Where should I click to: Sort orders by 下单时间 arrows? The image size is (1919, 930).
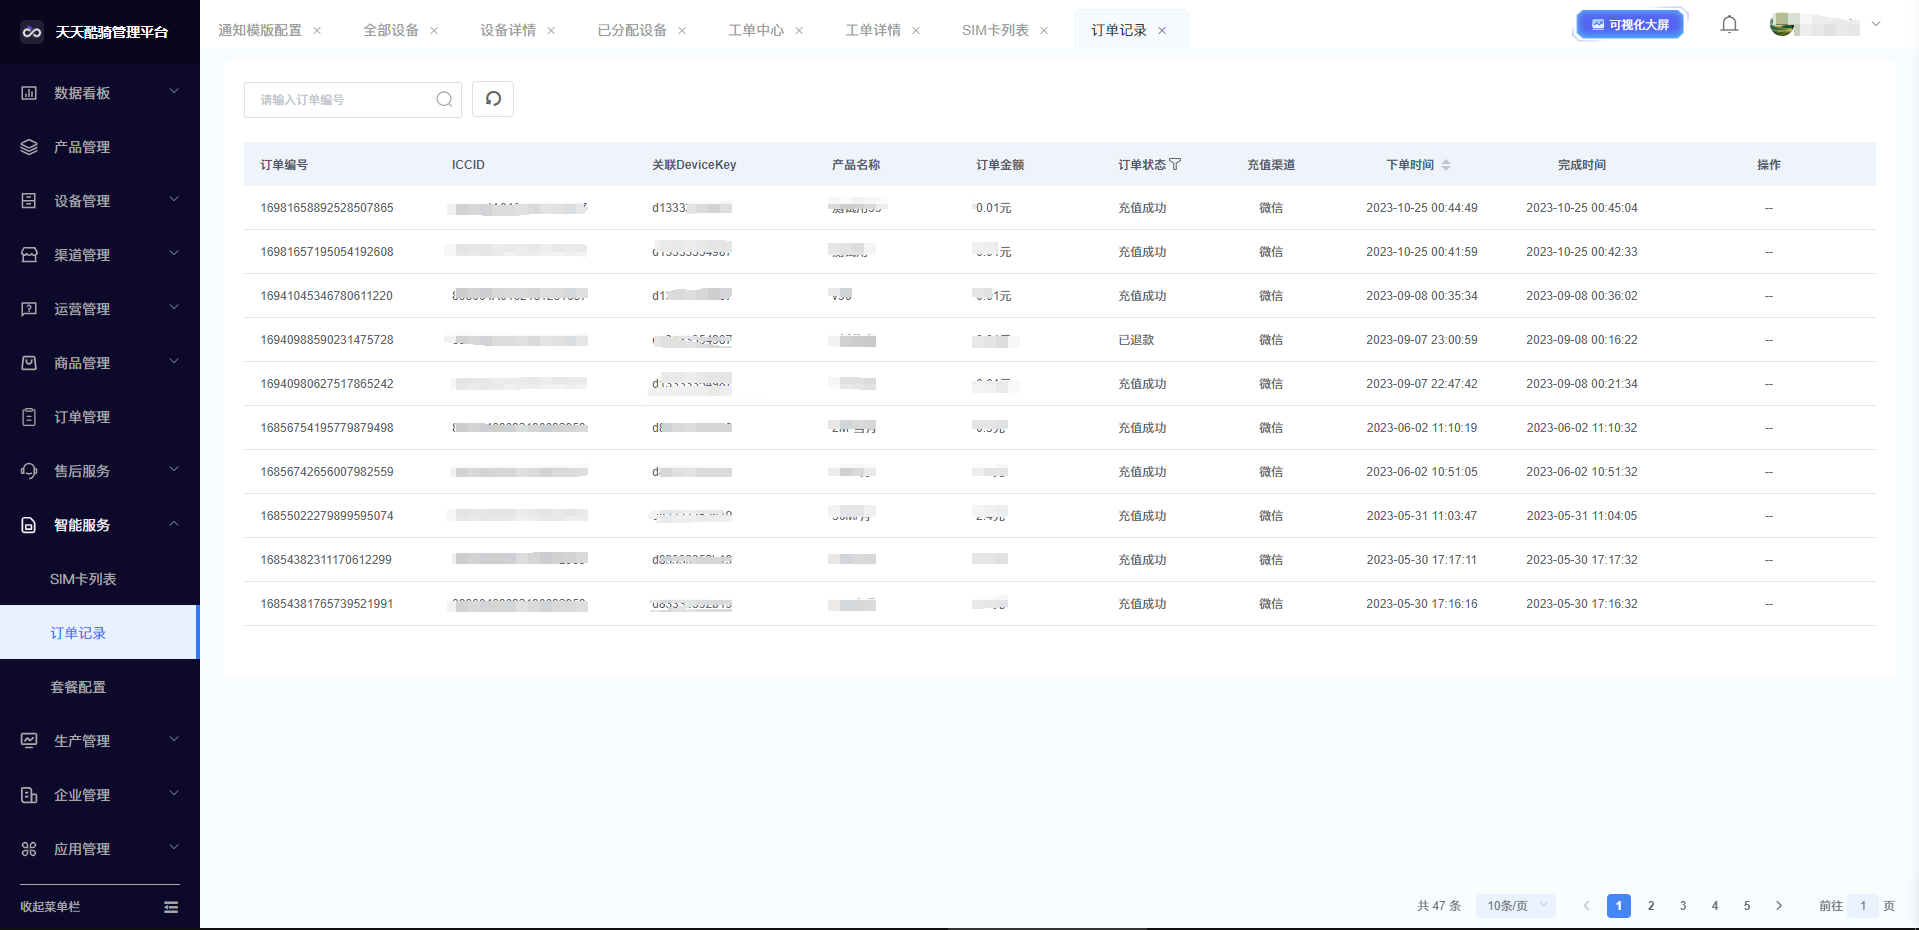tap(1446, 165)
